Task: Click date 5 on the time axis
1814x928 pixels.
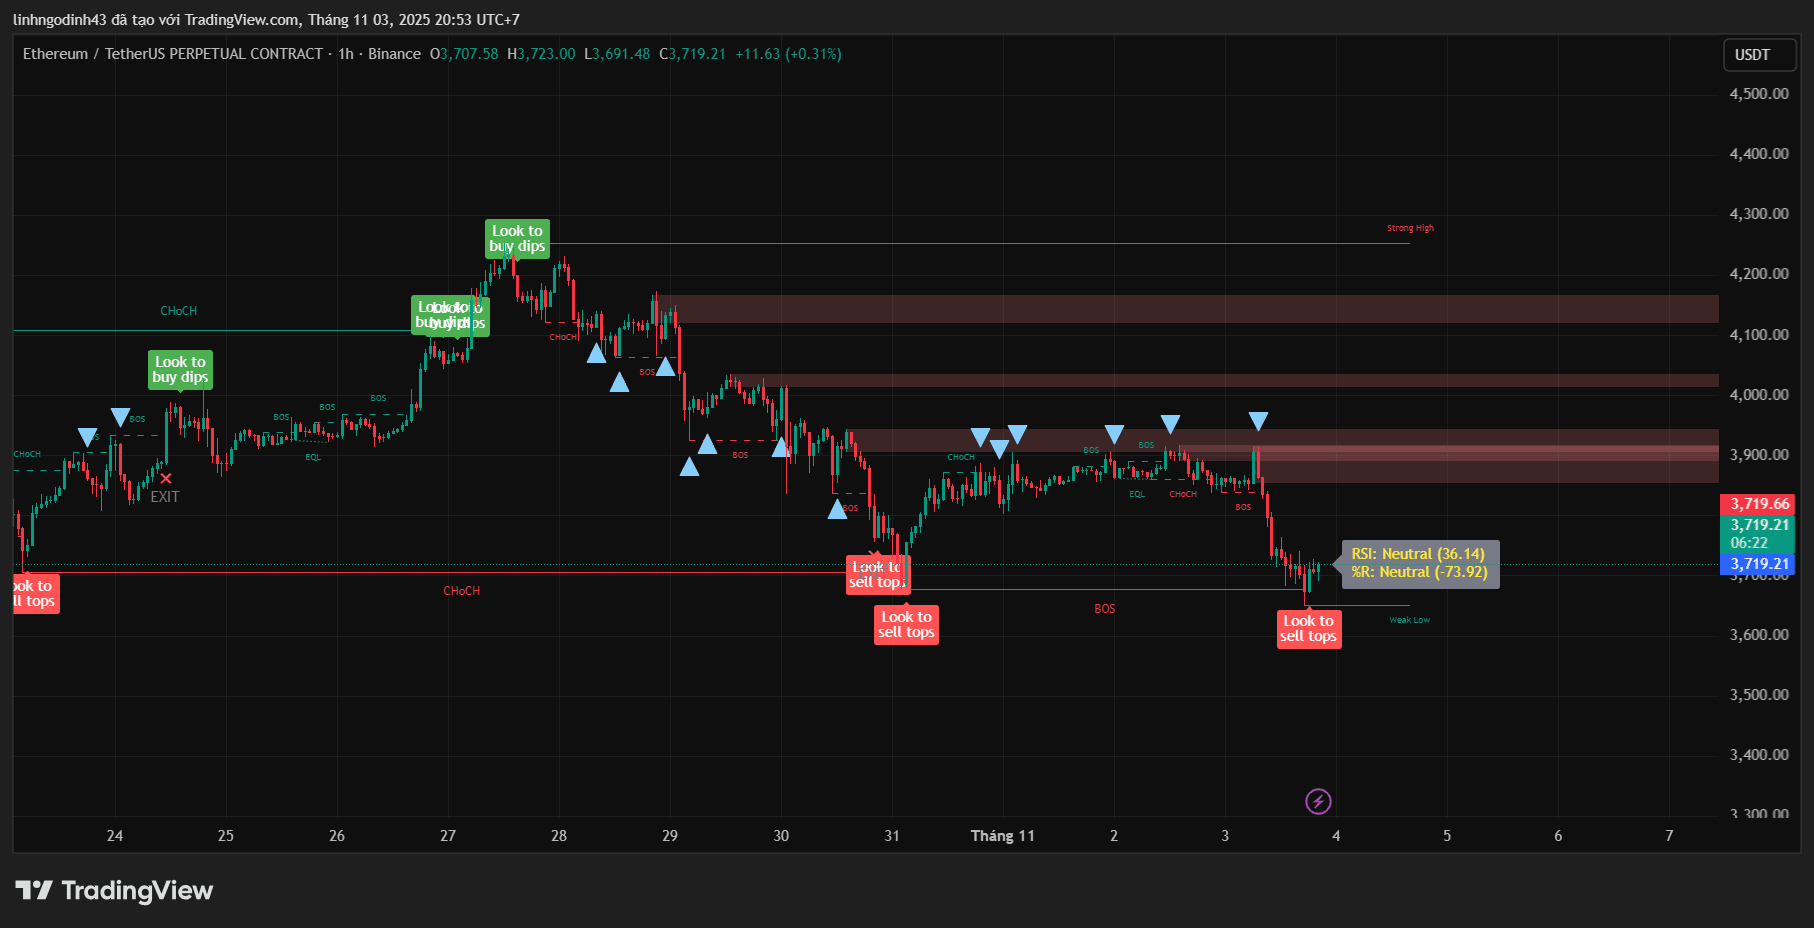Action: 1447,836
